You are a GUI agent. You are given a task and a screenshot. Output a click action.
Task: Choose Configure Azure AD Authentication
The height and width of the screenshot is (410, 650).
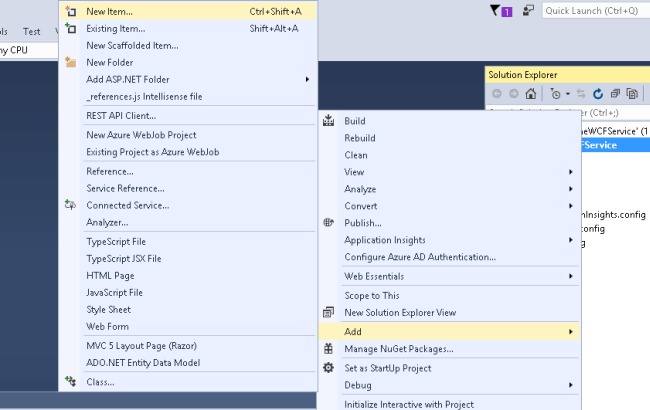pos(449,257)
